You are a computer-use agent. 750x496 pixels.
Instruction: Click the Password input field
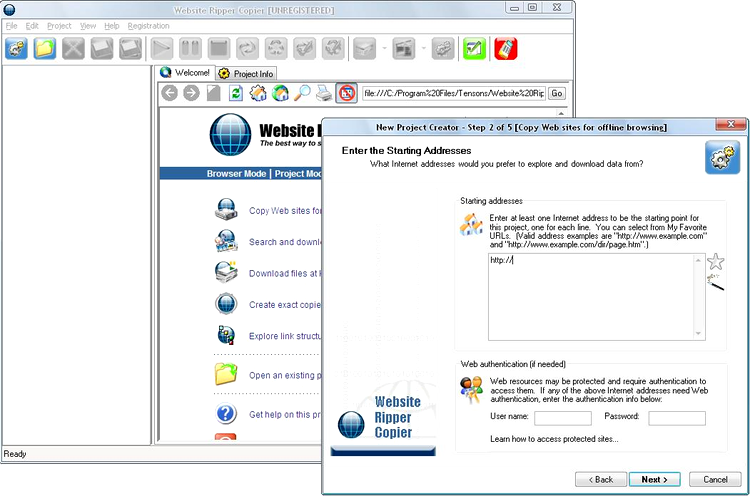click(x=676, y=418)
